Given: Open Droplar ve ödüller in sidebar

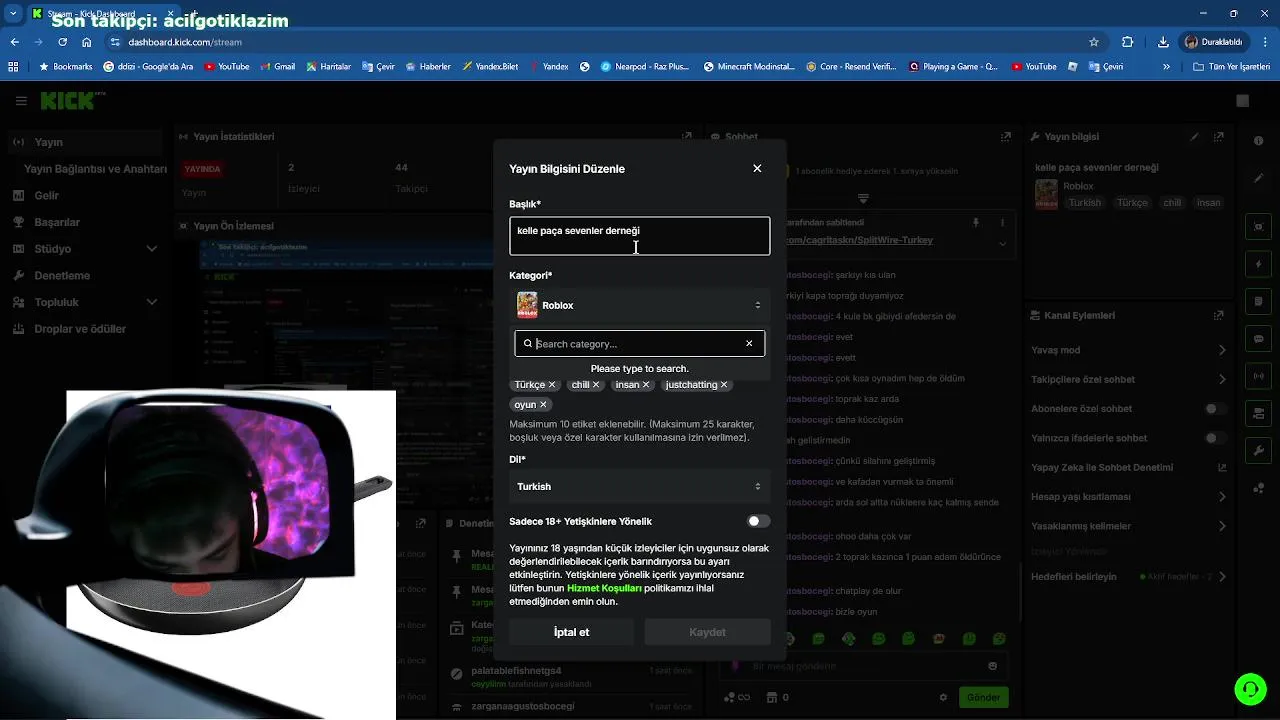Looking at the screenshot, I should tap(80, 329).
